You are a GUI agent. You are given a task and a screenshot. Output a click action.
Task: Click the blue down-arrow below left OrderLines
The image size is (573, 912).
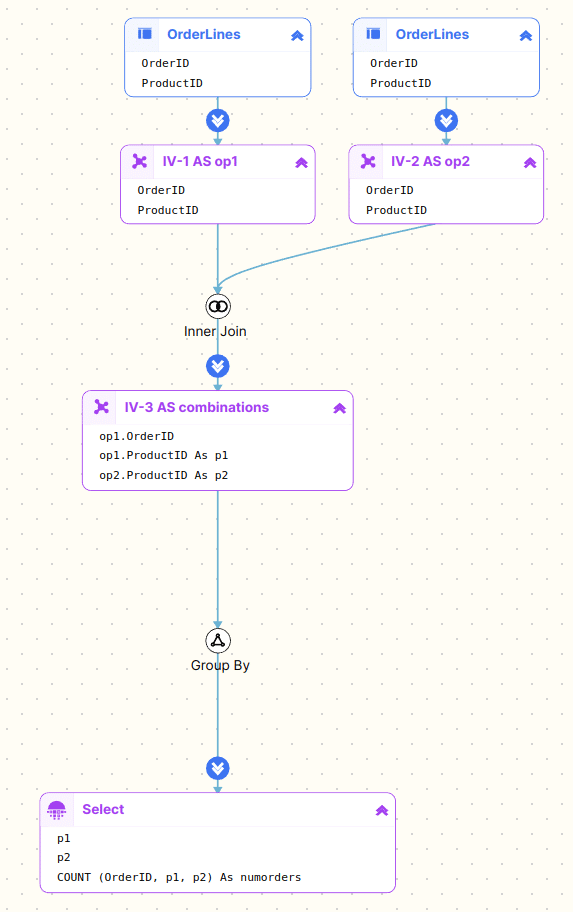click(x=218, y=121)
